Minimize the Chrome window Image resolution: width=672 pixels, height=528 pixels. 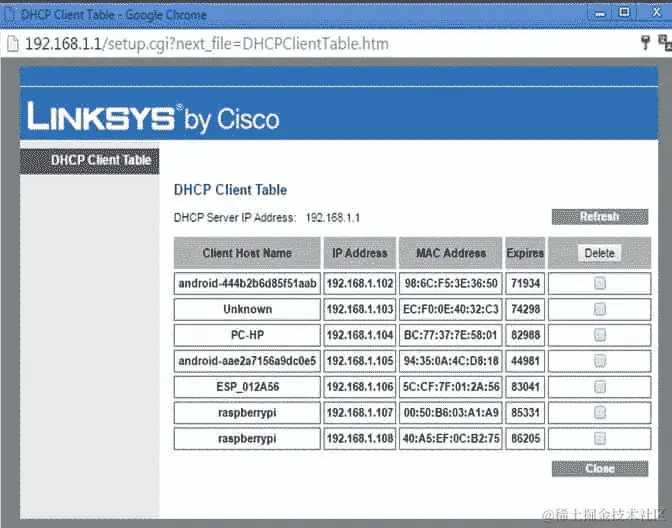point(600,14)
